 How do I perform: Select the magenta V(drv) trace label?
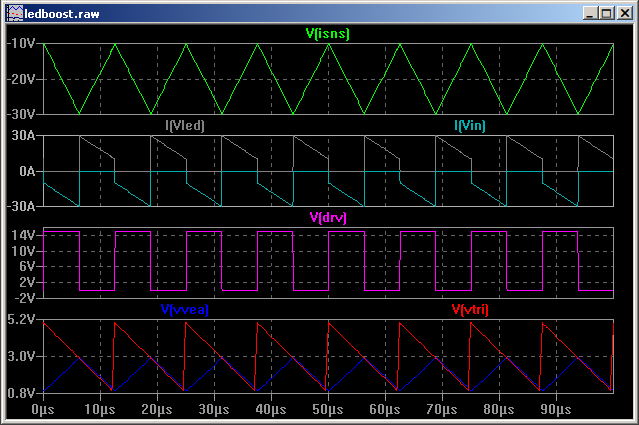(327, 217)
